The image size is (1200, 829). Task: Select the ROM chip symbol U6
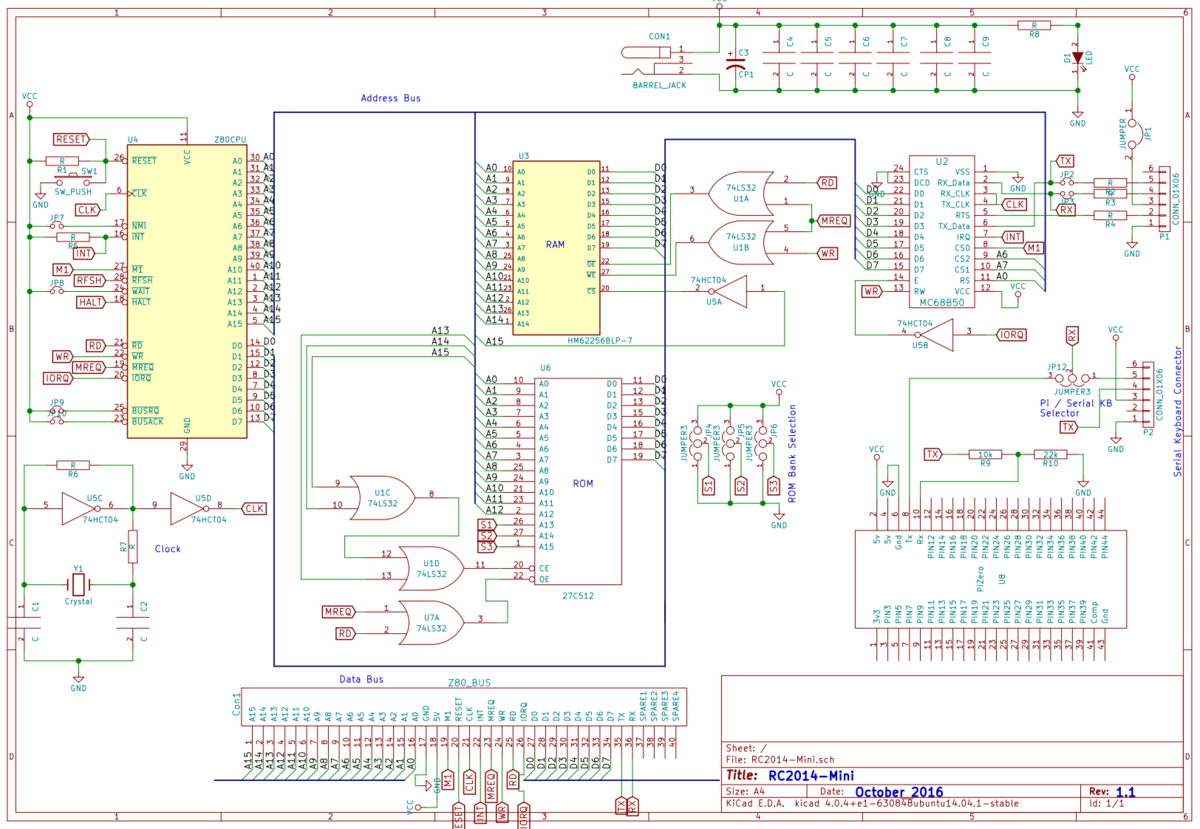(x=578, y=483)
